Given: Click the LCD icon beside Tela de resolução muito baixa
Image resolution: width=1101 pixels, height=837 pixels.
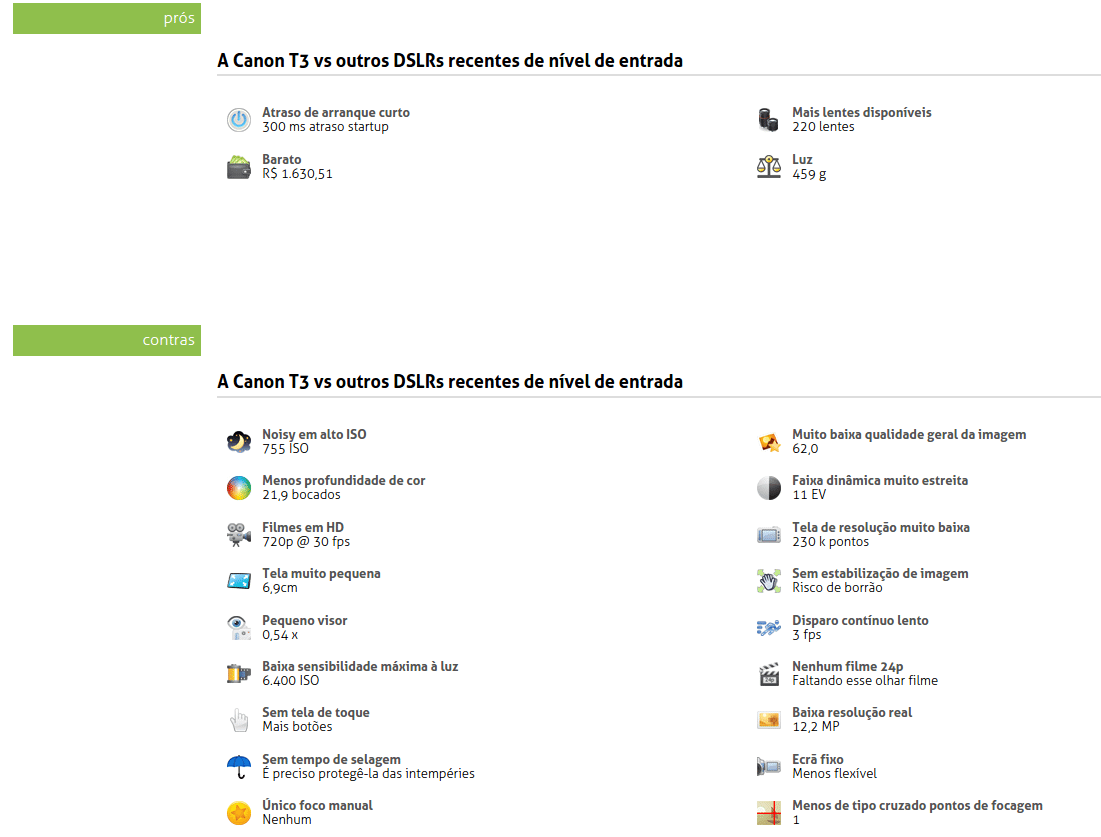Looking at the screenshot, I should [x=769, y=534].
